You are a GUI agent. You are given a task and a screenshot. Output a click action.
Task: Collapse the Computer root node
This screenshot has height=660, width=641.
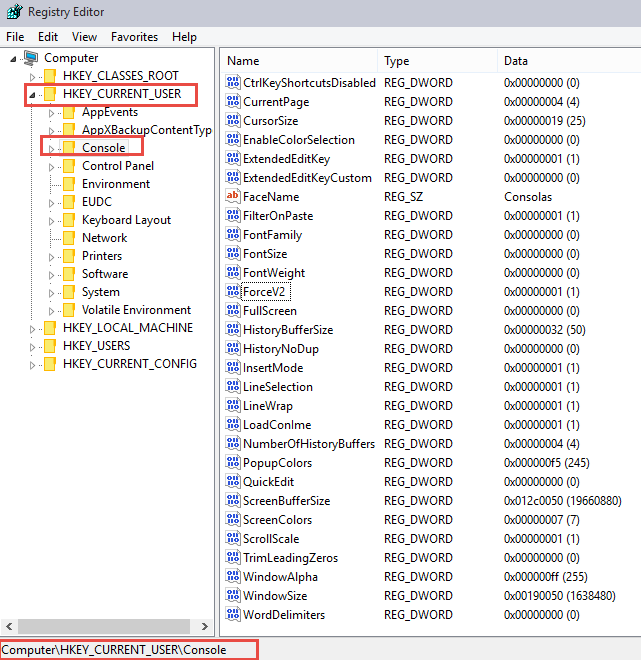tap(13, 59)
